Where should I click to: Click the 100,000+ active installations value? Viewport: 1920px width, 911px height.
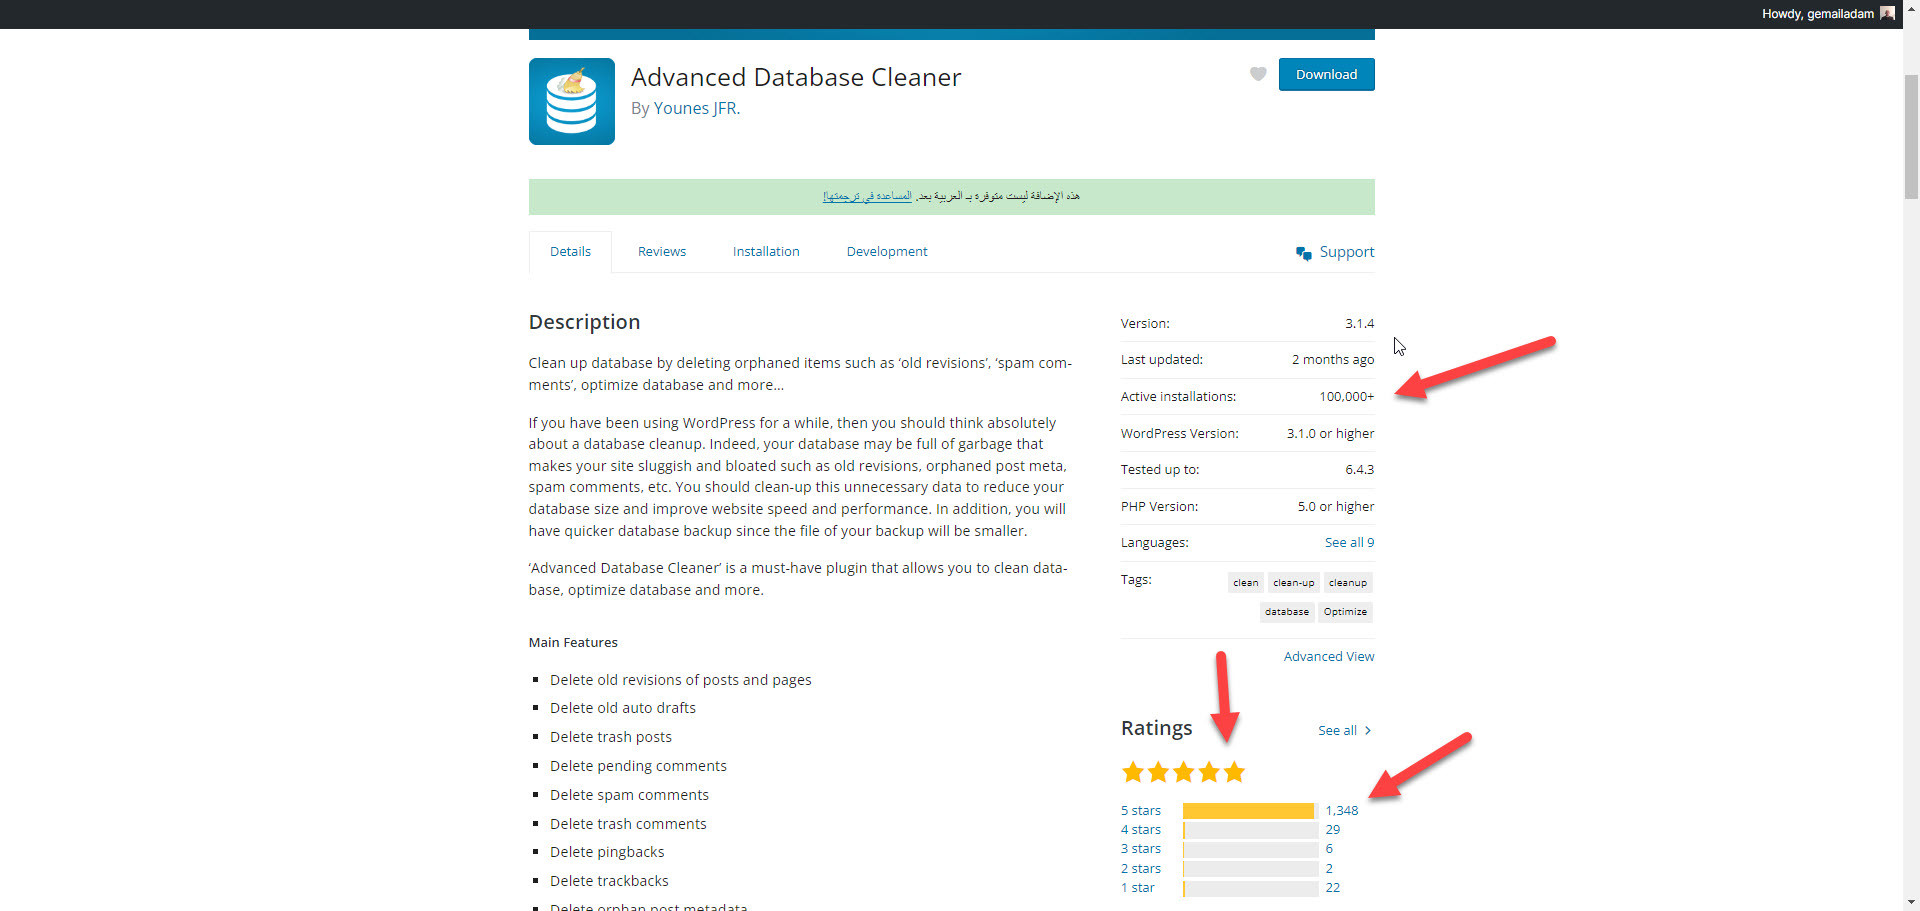(1347, 397)
